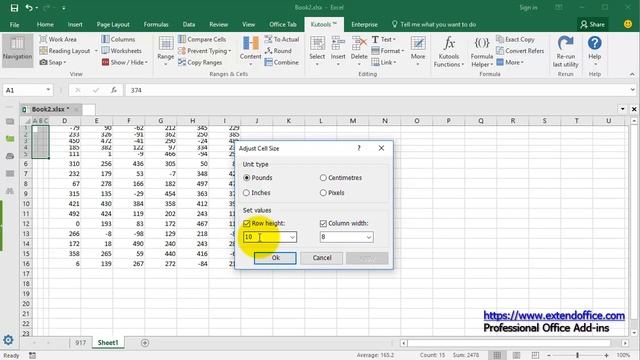Switch to the Home tab
Viewport: 640px width, 360px height.
[45, 24]
